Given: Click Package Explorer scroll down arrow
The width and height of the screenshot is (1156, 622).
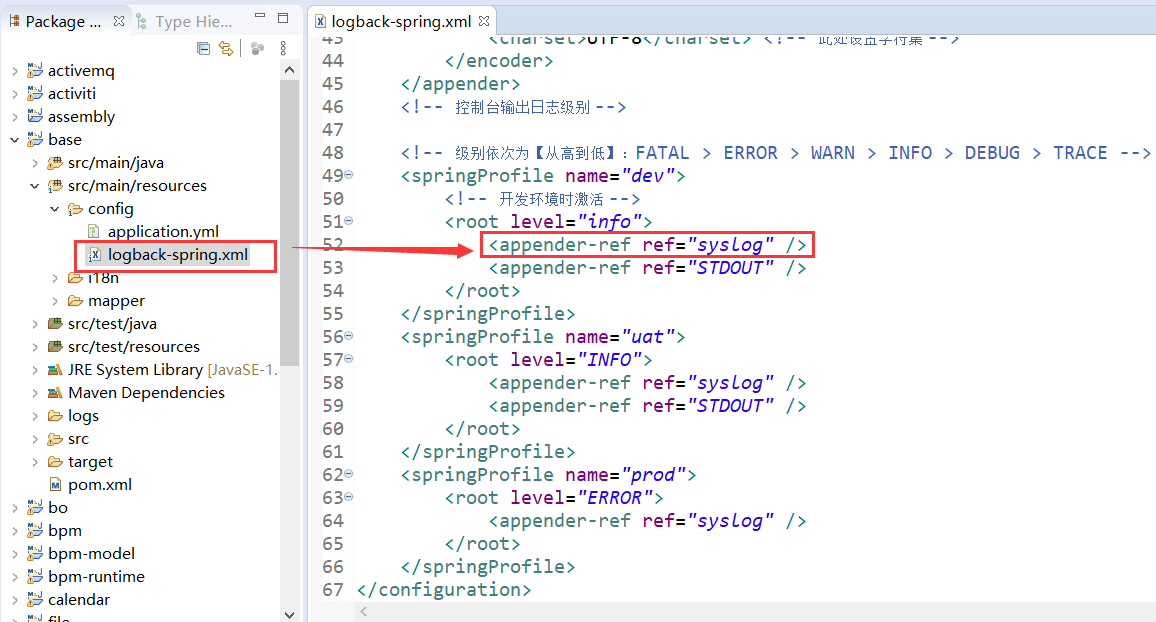Looking at the screenshot, I should (x=290, y=615).
